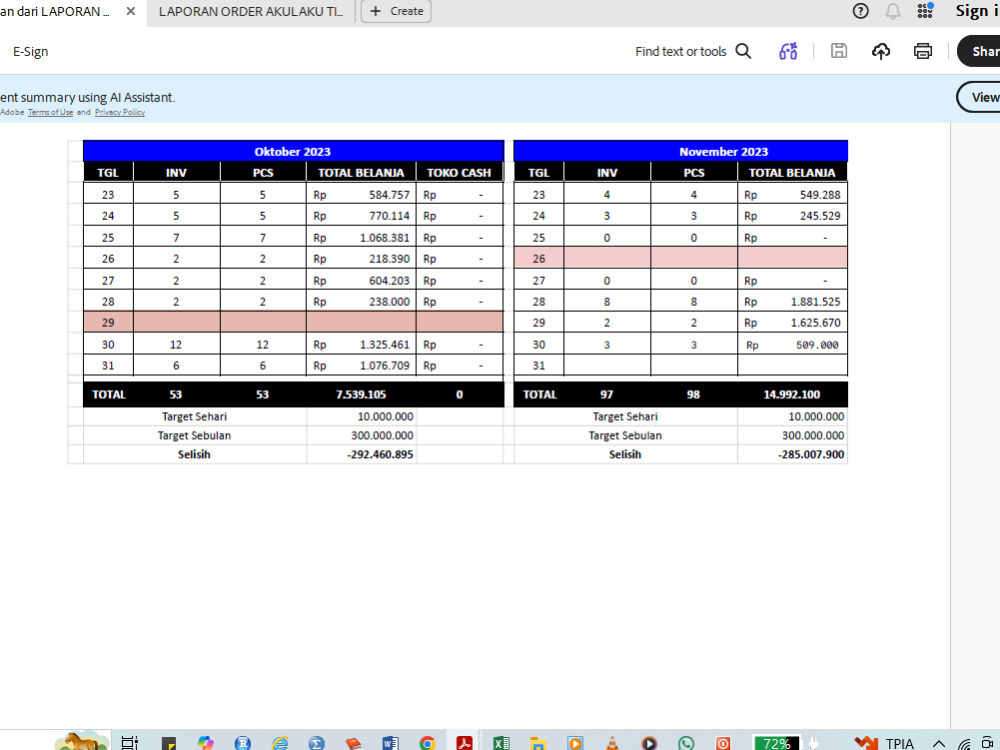This screenshot has height=750, width=1000.
Task: Launch VLC media player from taskbar
Action: [612, 743]
